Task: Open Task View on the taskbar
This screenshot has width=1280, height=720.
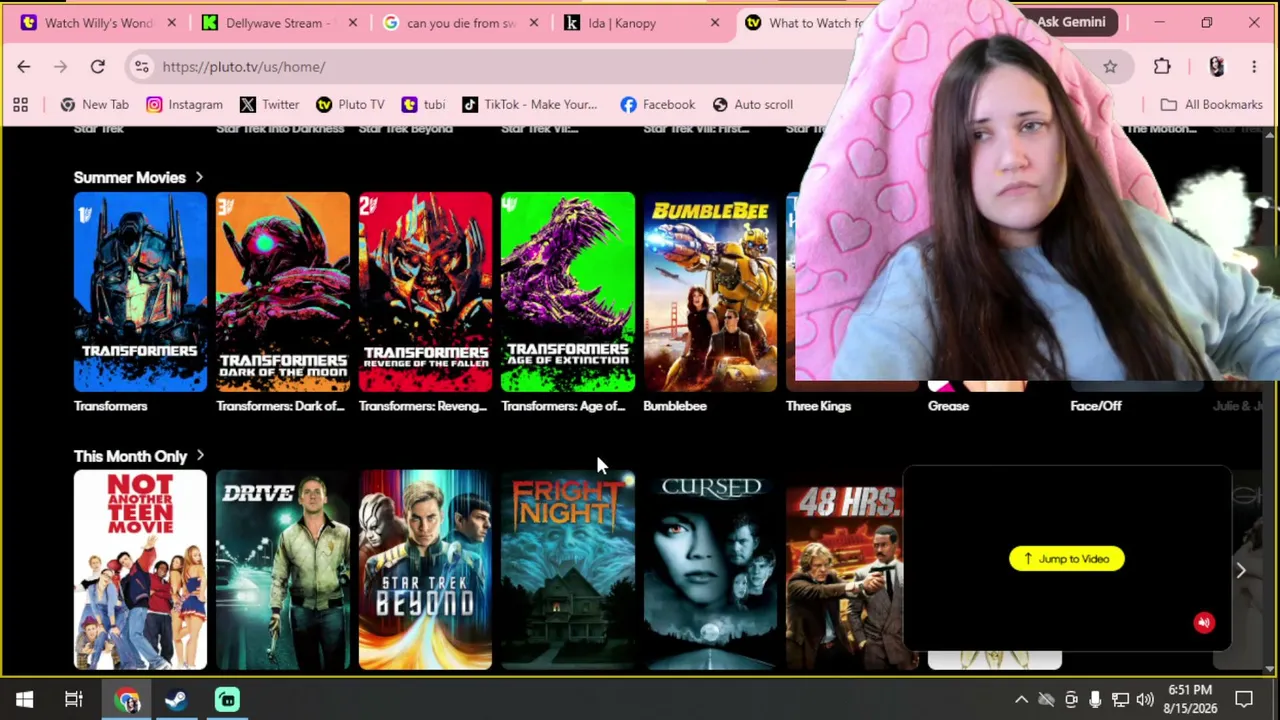Action: click(74, 700)
